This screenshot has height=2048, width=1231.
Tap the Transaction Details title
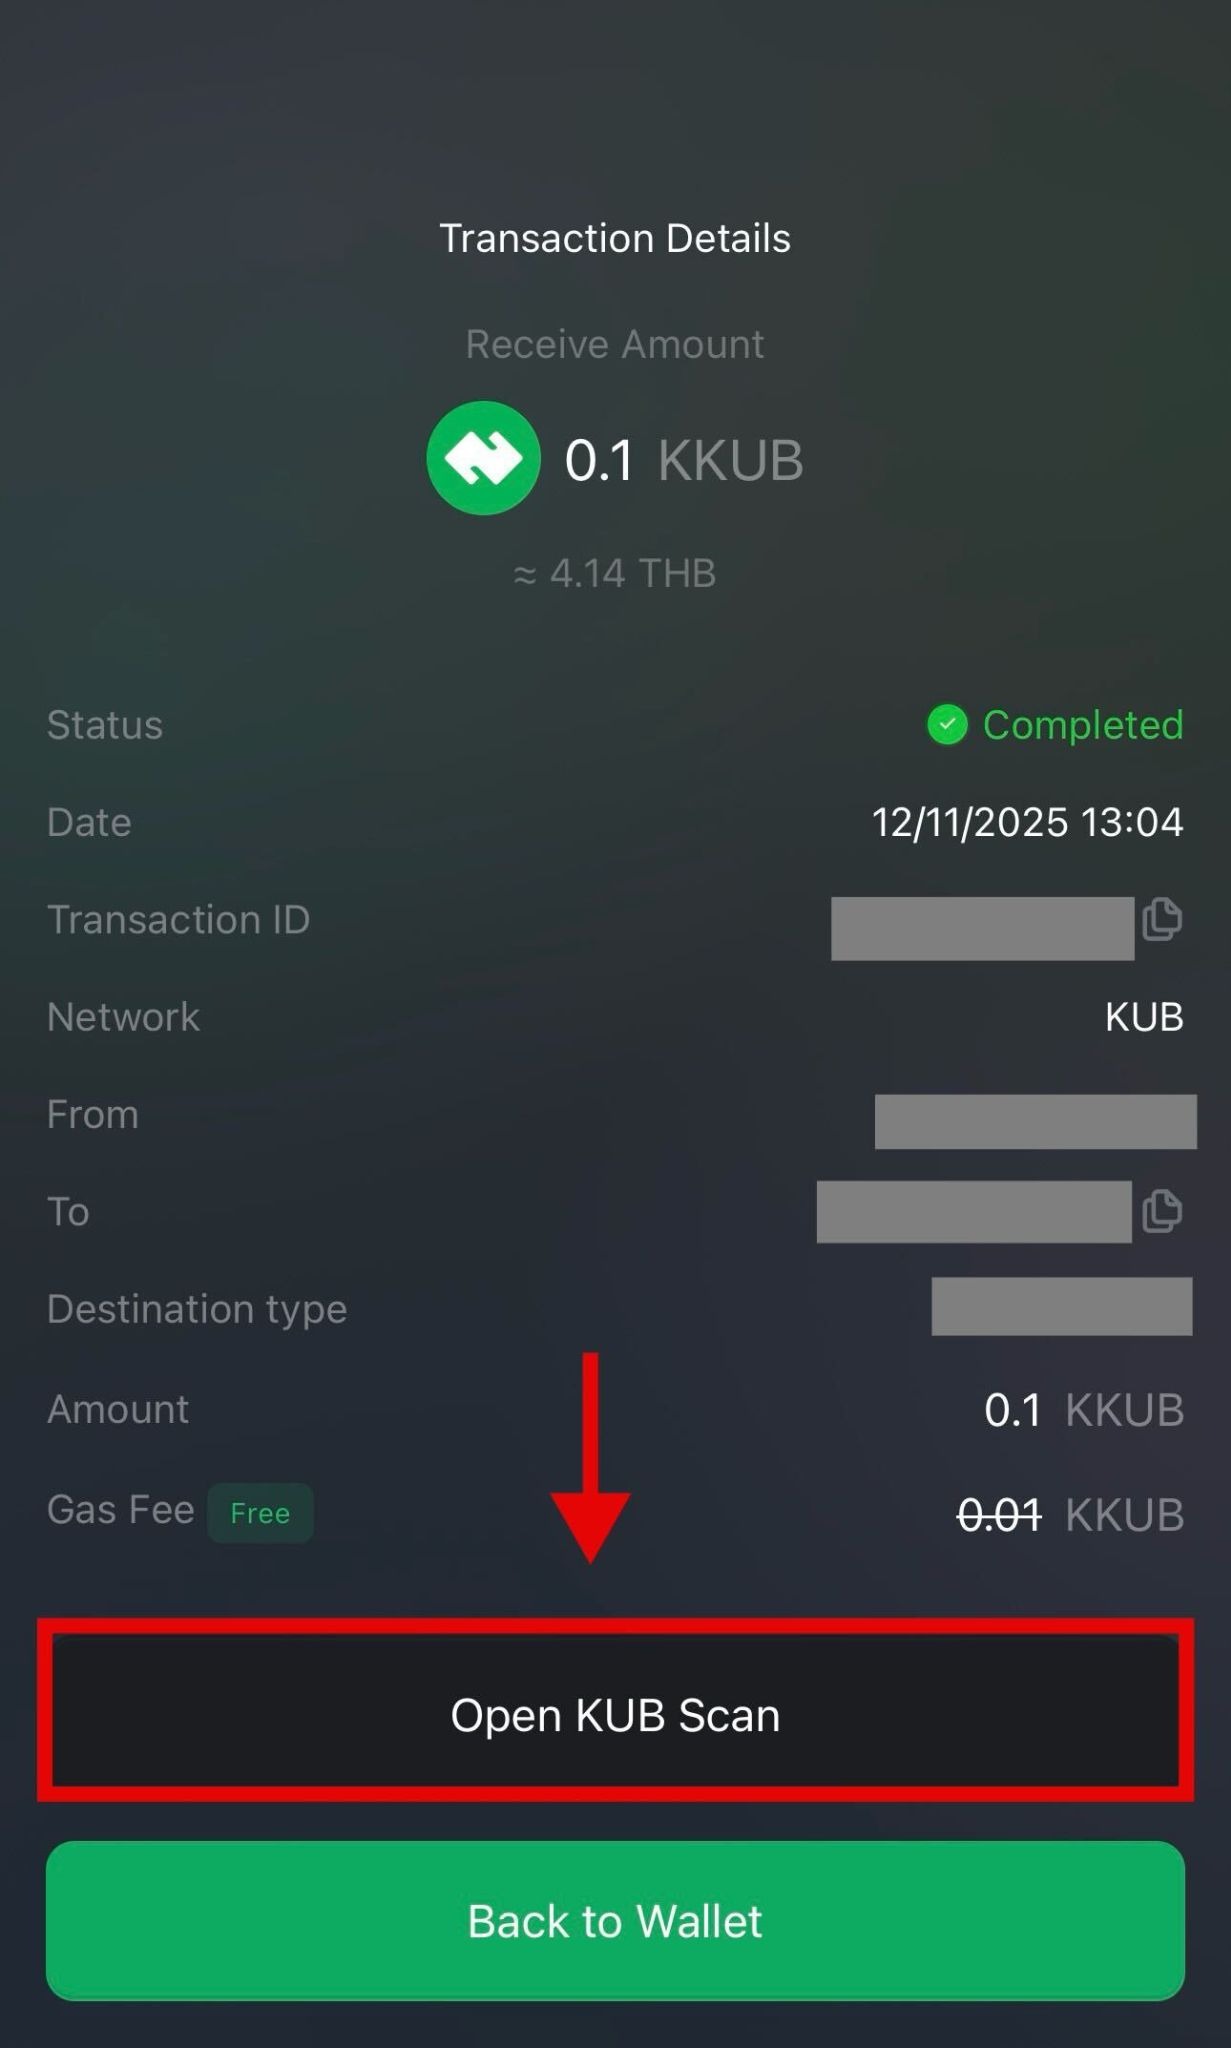click(615, 238)
